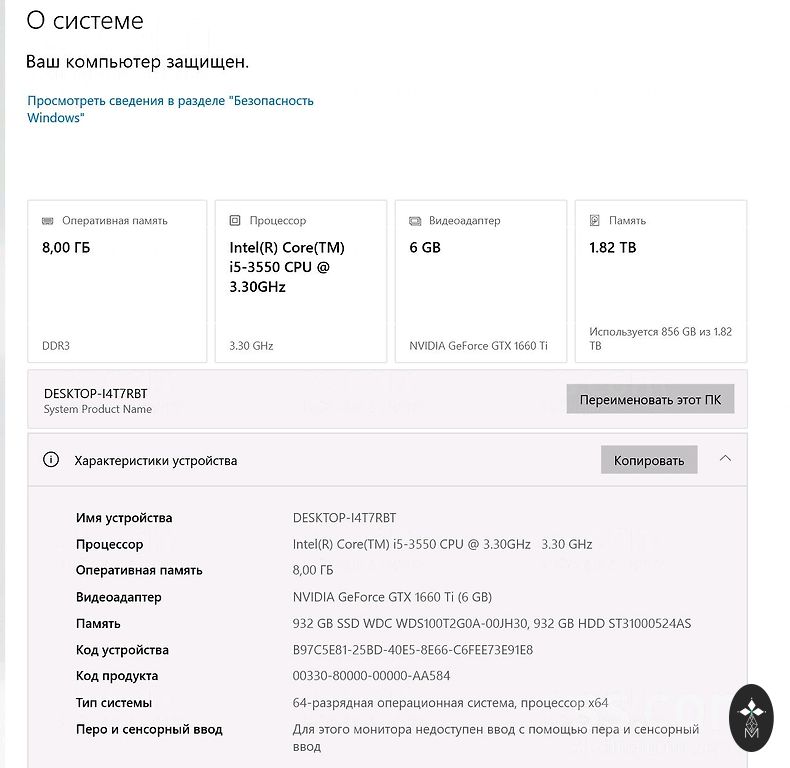Click the О системе page heading
The image size is (790, 768).
pos(85,21)
